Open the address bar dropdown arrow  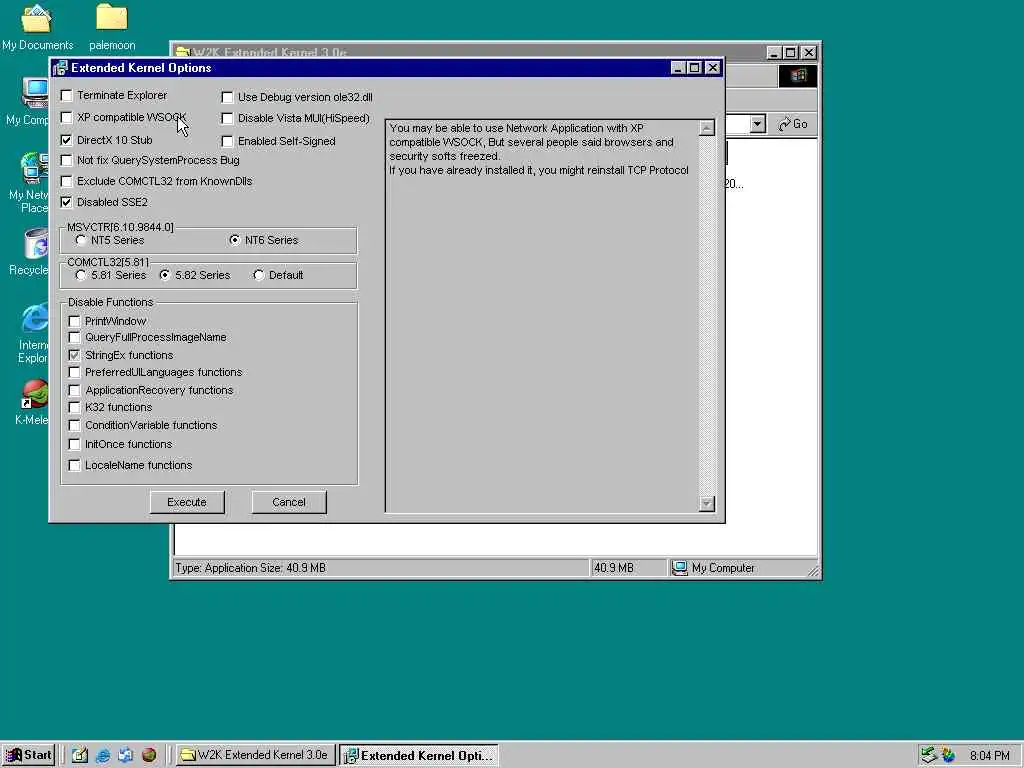point(758,124)
